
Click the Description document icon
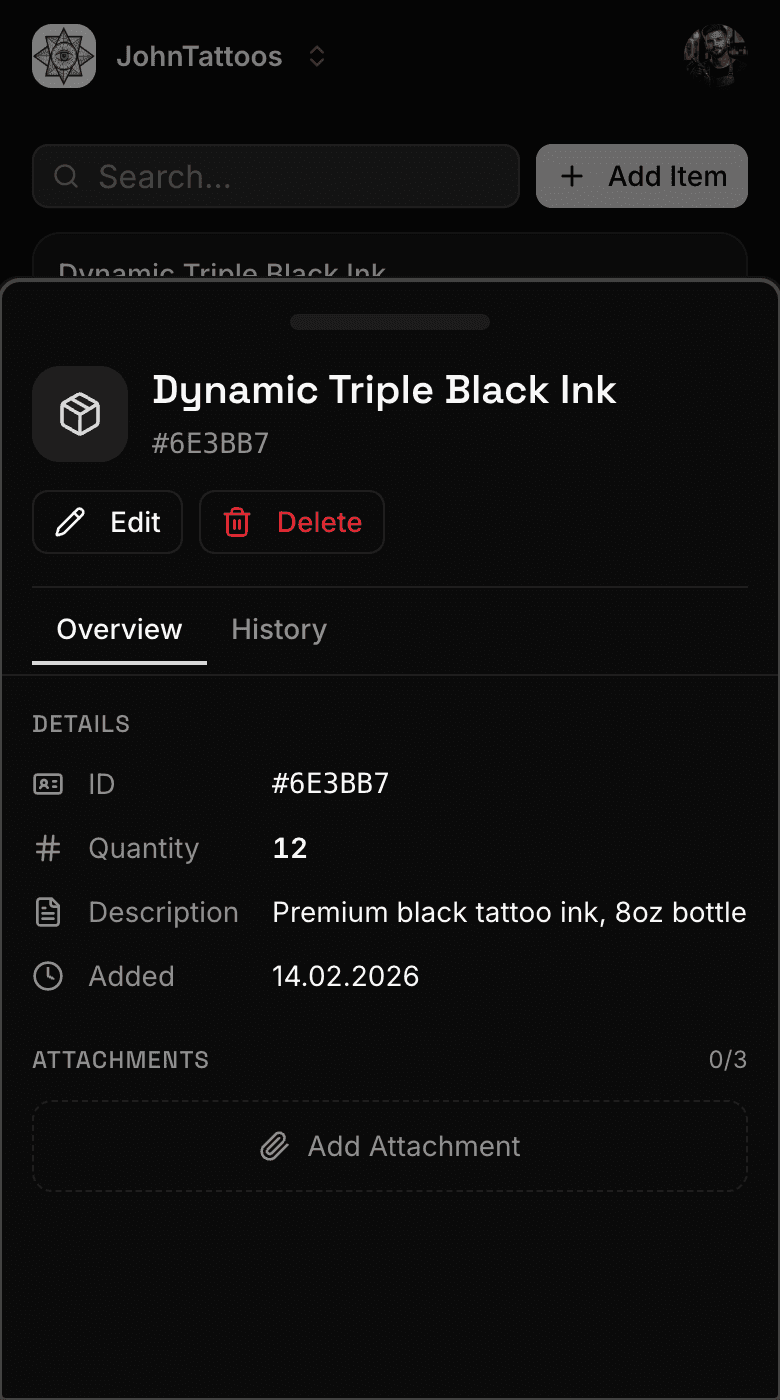(x=48, y=913)
